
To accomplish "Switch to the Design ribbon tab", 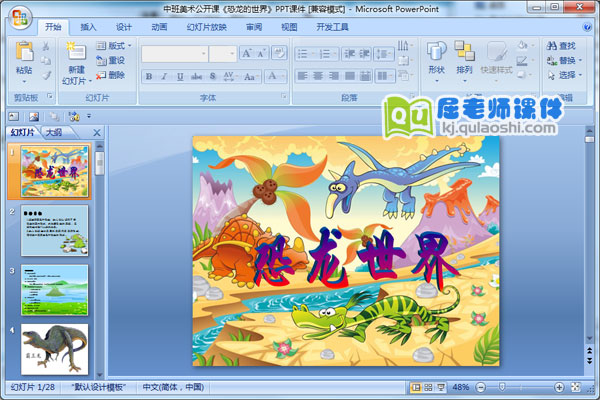I will (x=124, y=27).
